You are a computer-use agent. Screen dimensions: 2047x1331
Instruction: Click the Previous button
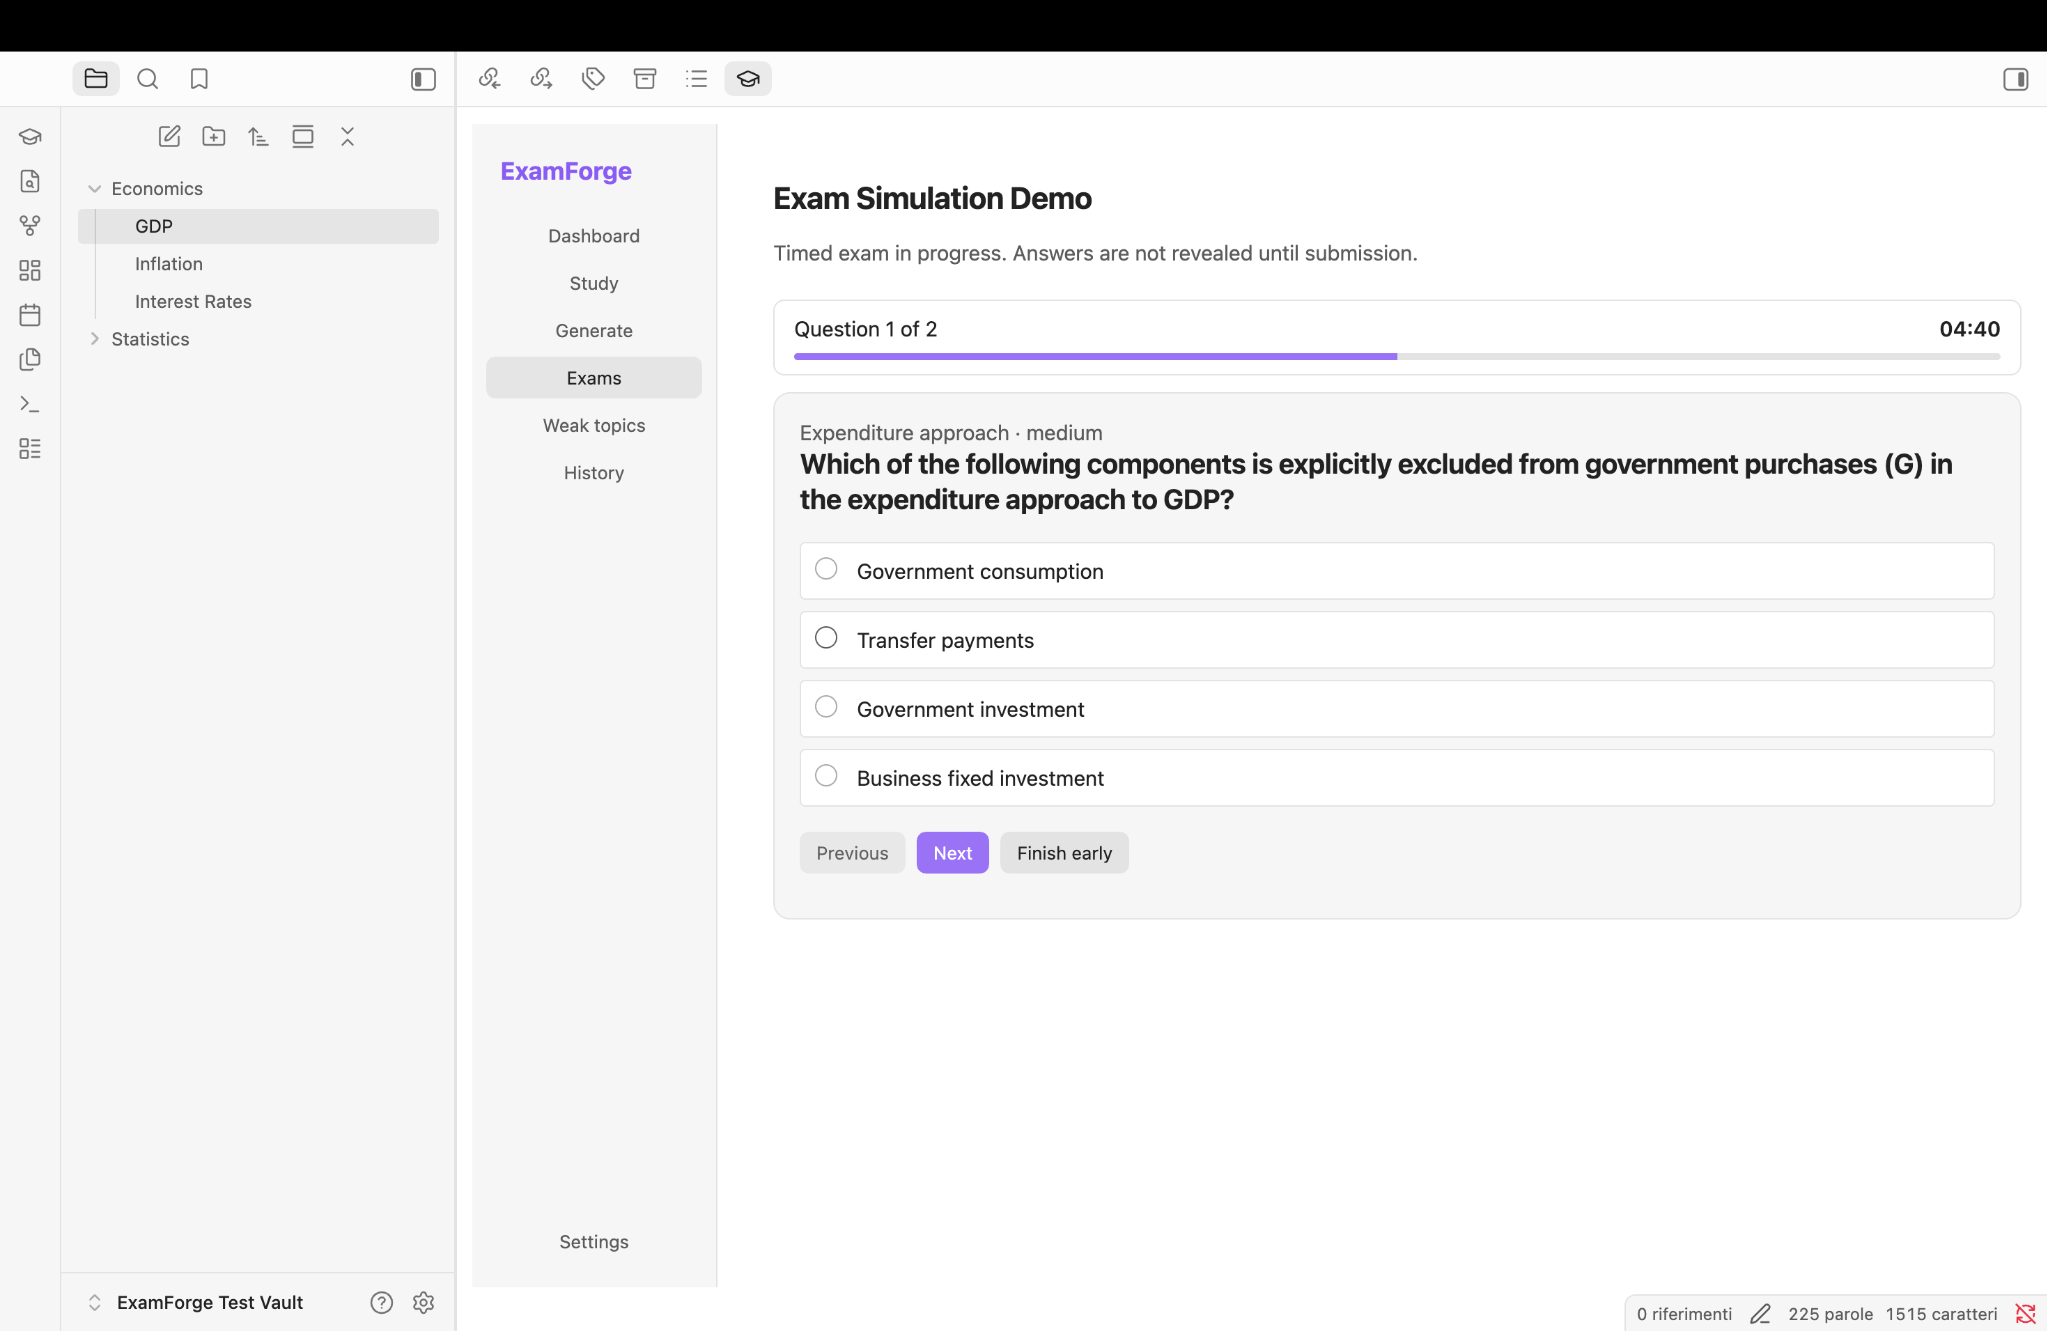pos(852,853)
